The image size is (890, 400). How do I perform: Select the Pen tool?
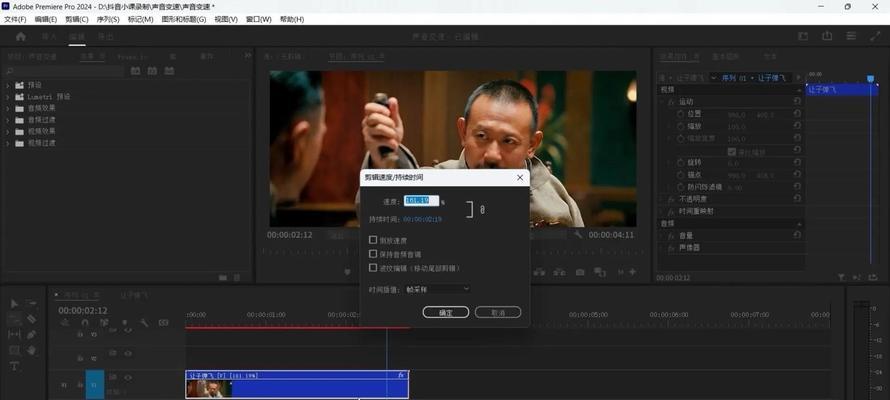click(31, 334)
